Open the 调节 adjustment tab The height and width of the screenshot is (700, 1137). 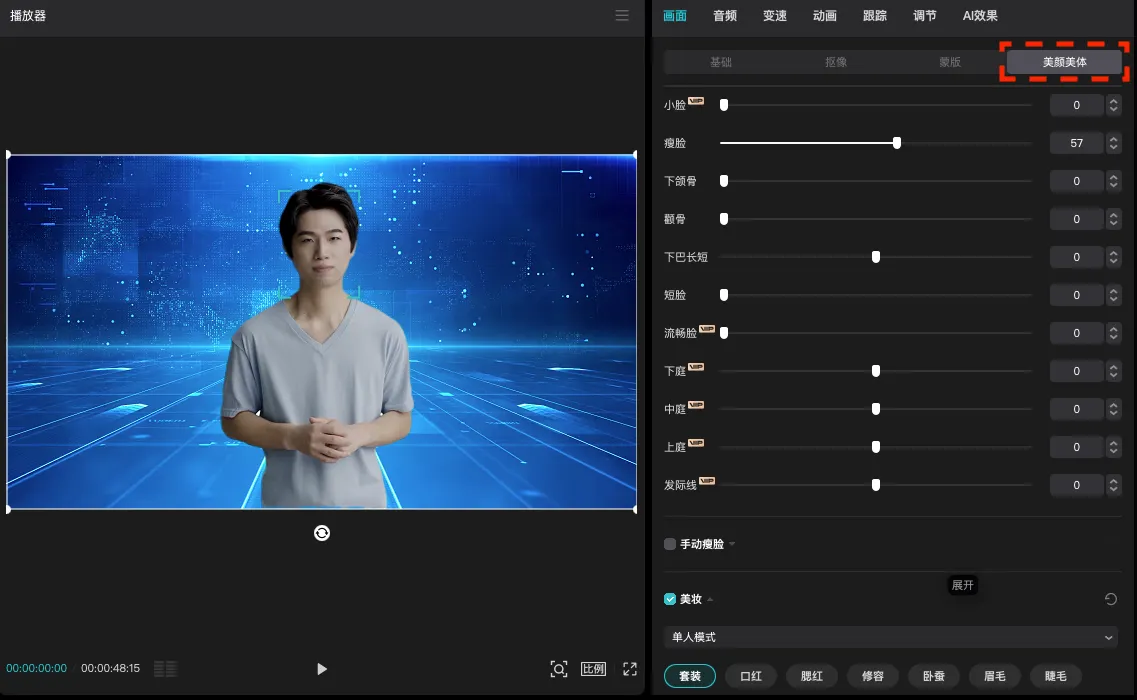click(x=925, y=15)
